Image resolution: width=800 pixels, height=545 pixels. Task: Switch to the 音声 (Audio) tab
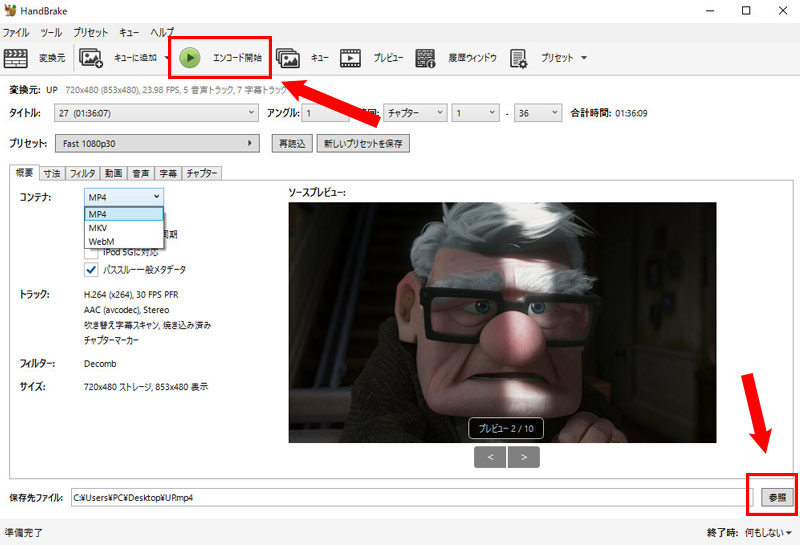coord(140,174)
